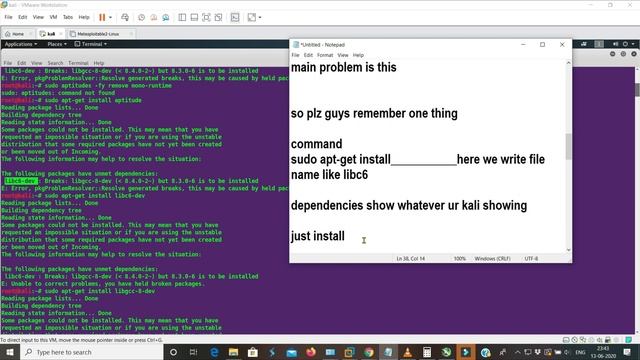Open the Windows notification center
The image size is (640, 360).
tap(627, 352)
